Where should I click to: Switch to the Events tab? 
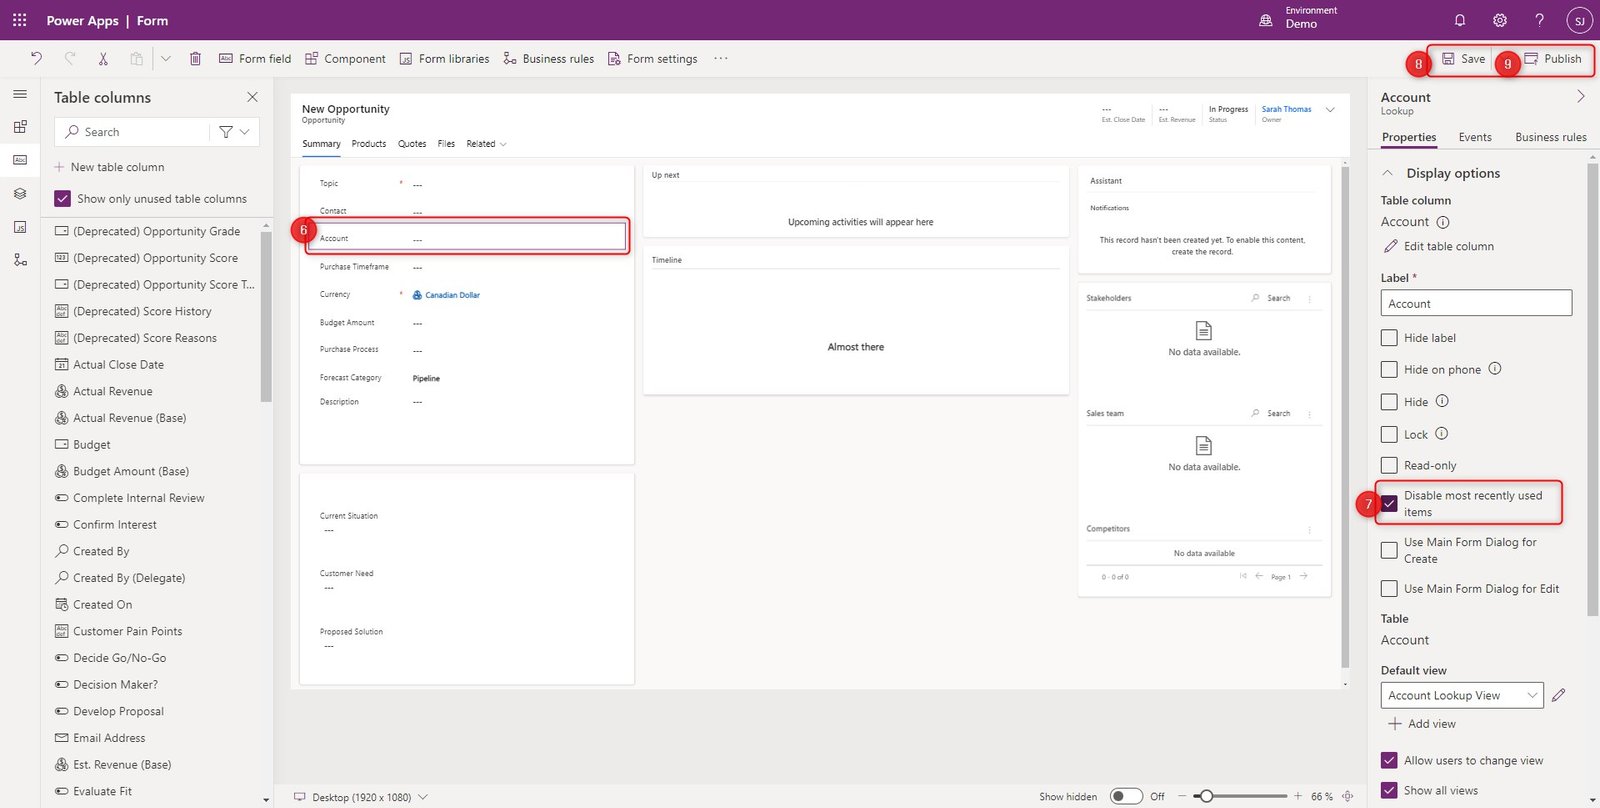(1475, 137)
